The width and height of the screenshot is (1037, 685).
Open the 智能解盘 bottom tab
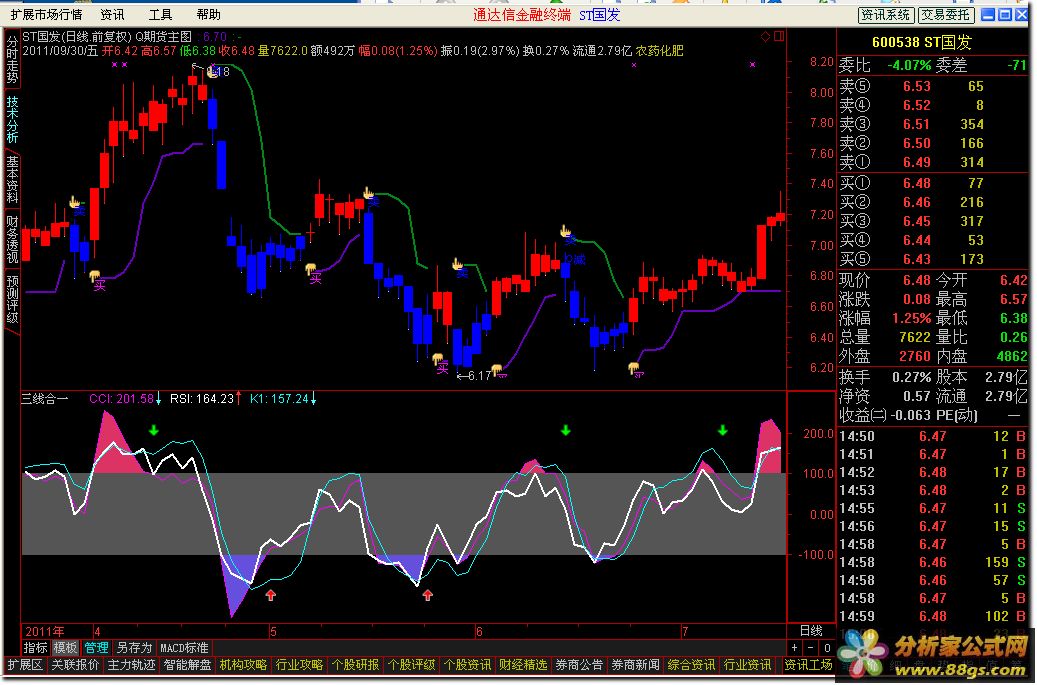tap(187, 665)
